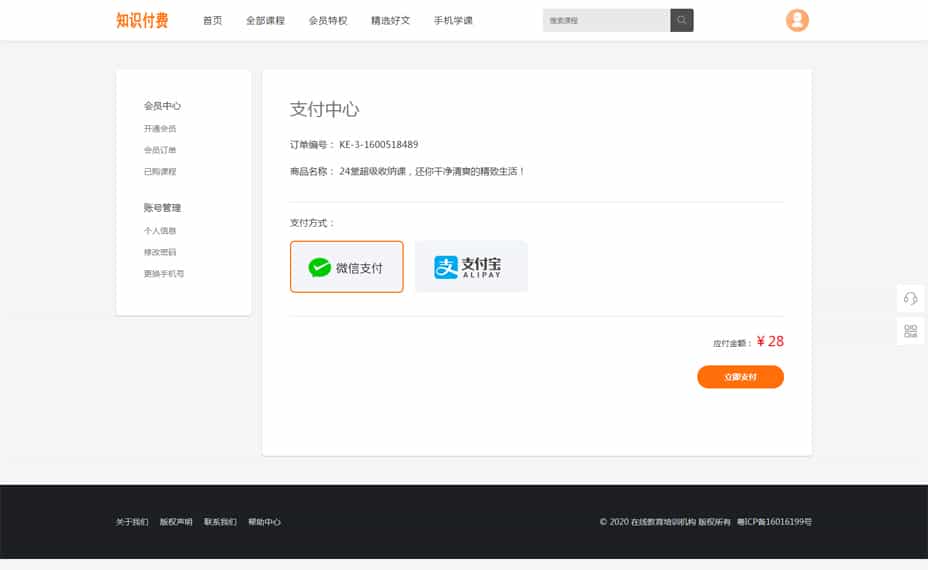928x570 pixels.
Task: Click the 版权声明 footer link
Action: (x=176, y=521)
